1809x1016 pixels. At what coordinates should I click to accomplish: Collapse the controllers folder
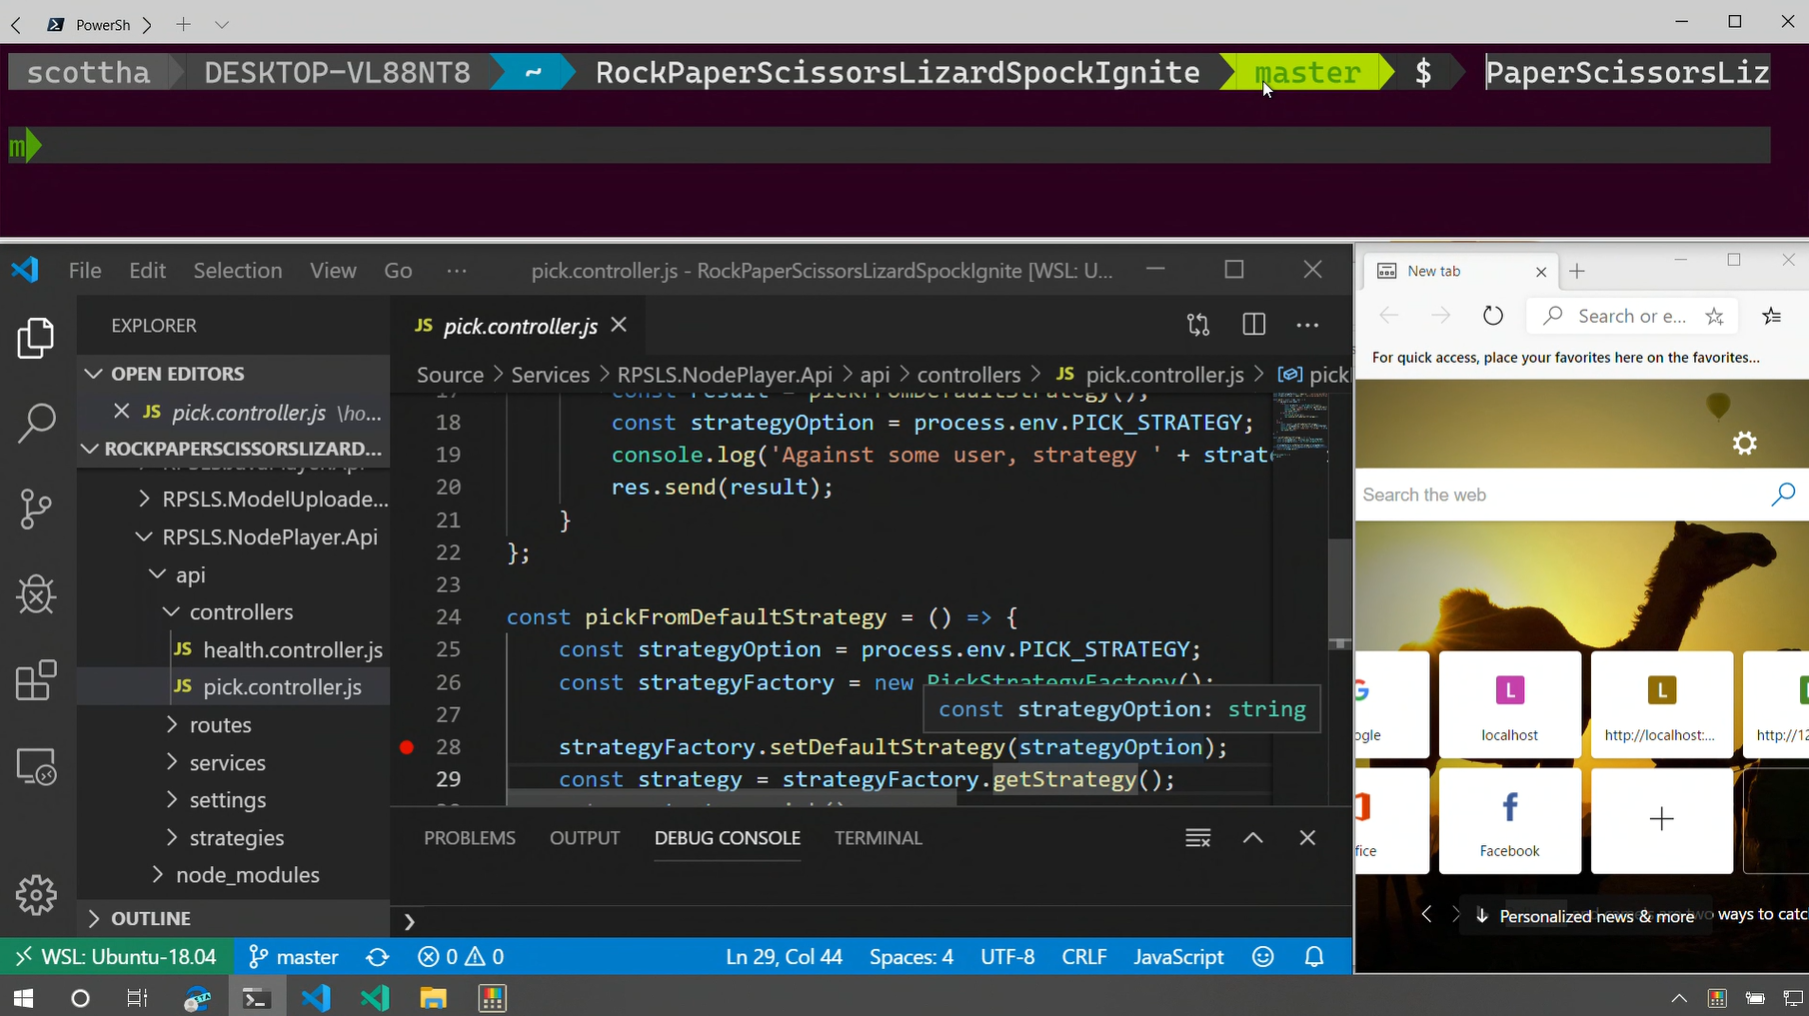[240, 612]
